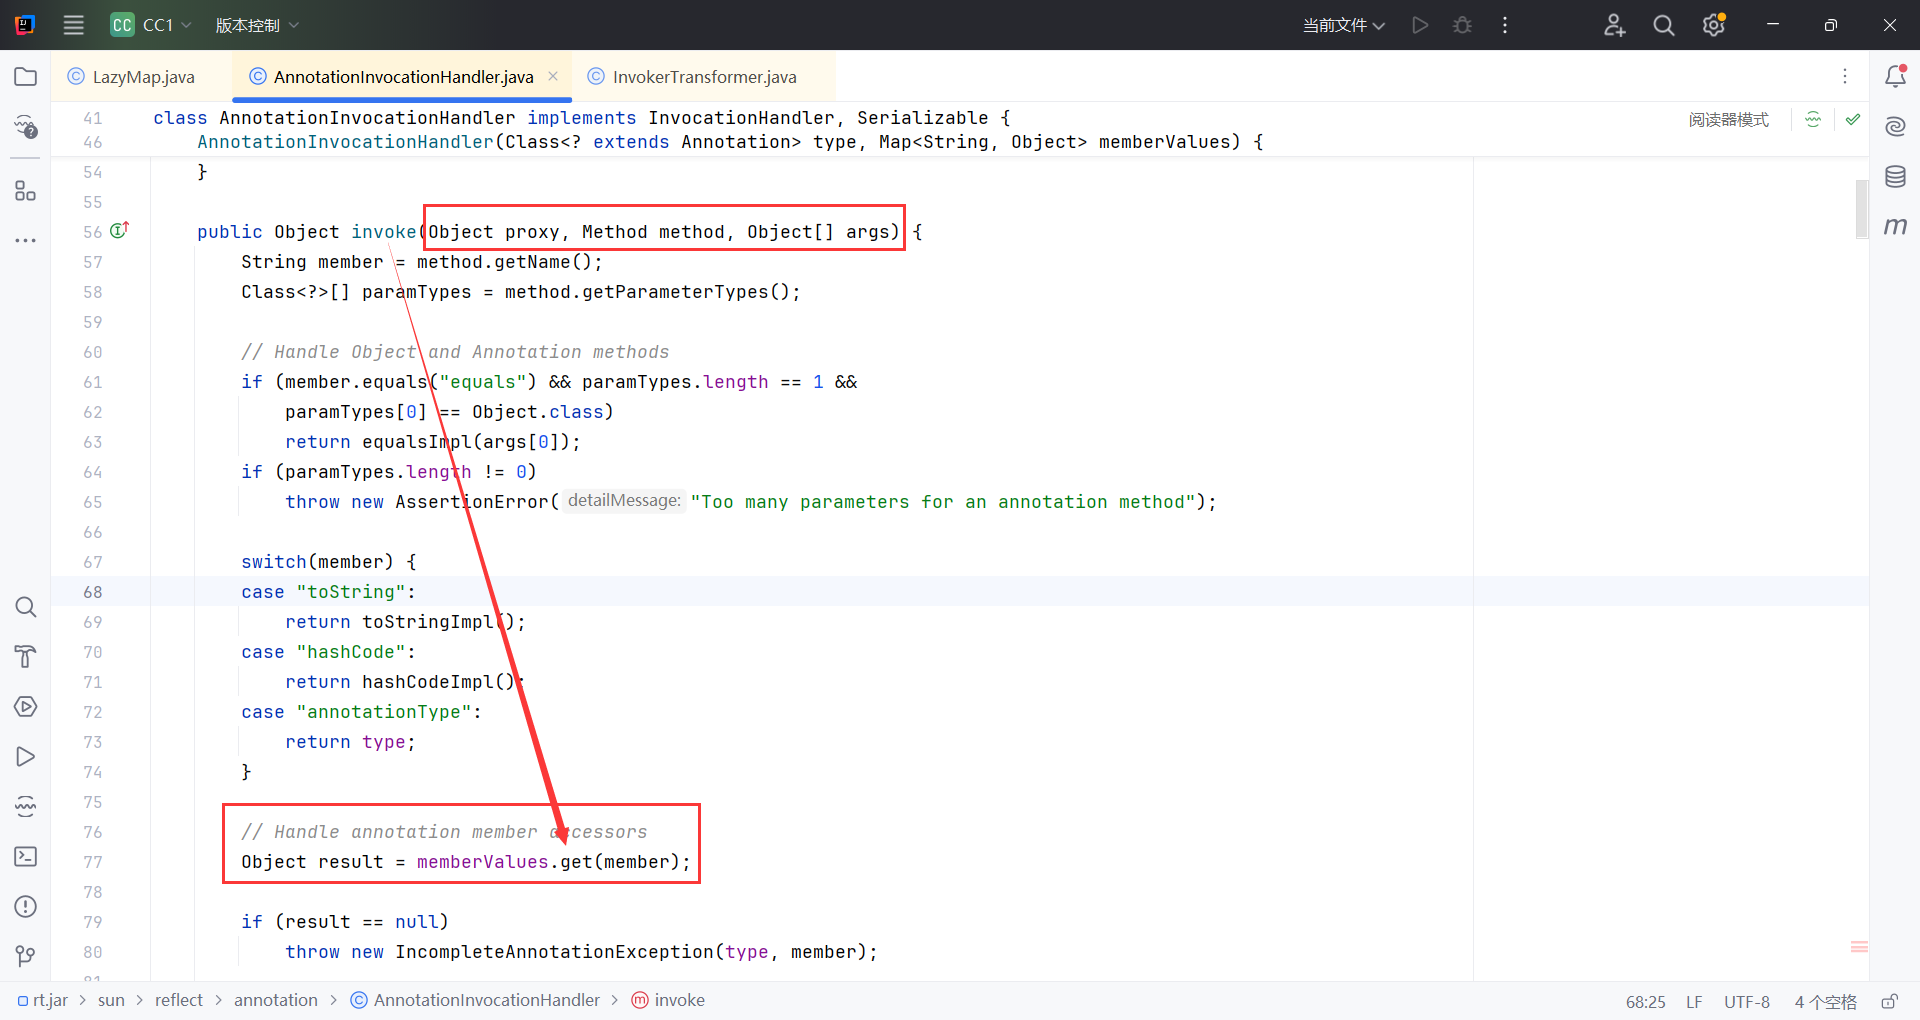Toggle the read-only lock icon in status bar

[x=1889, y=1001]
